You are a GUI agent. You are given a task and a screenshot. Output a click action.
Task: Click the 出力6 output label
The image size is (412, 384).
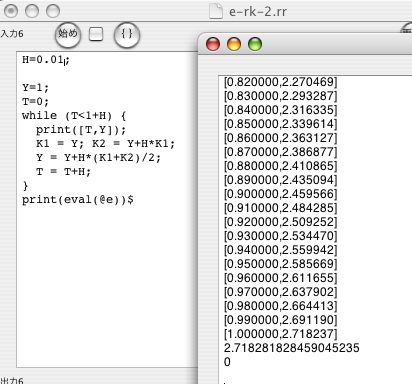[x=12, y=380]
